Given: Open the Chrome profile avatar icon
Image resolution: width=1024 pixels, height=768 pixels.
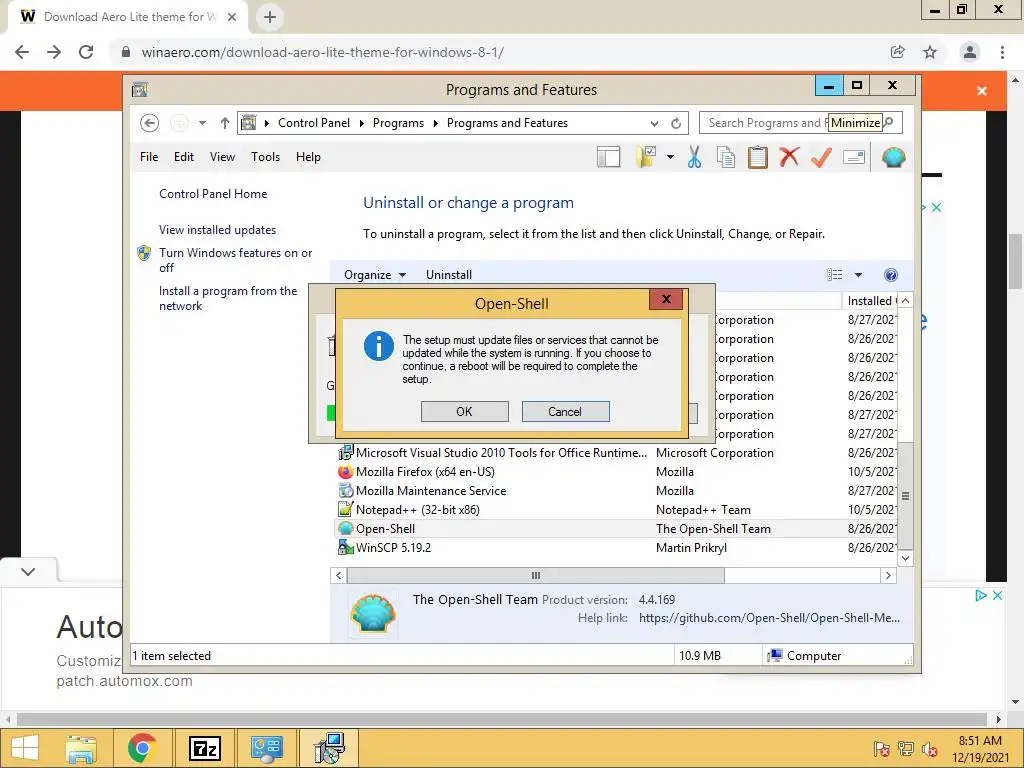Looking at the screenshot, I should (970, 52).
